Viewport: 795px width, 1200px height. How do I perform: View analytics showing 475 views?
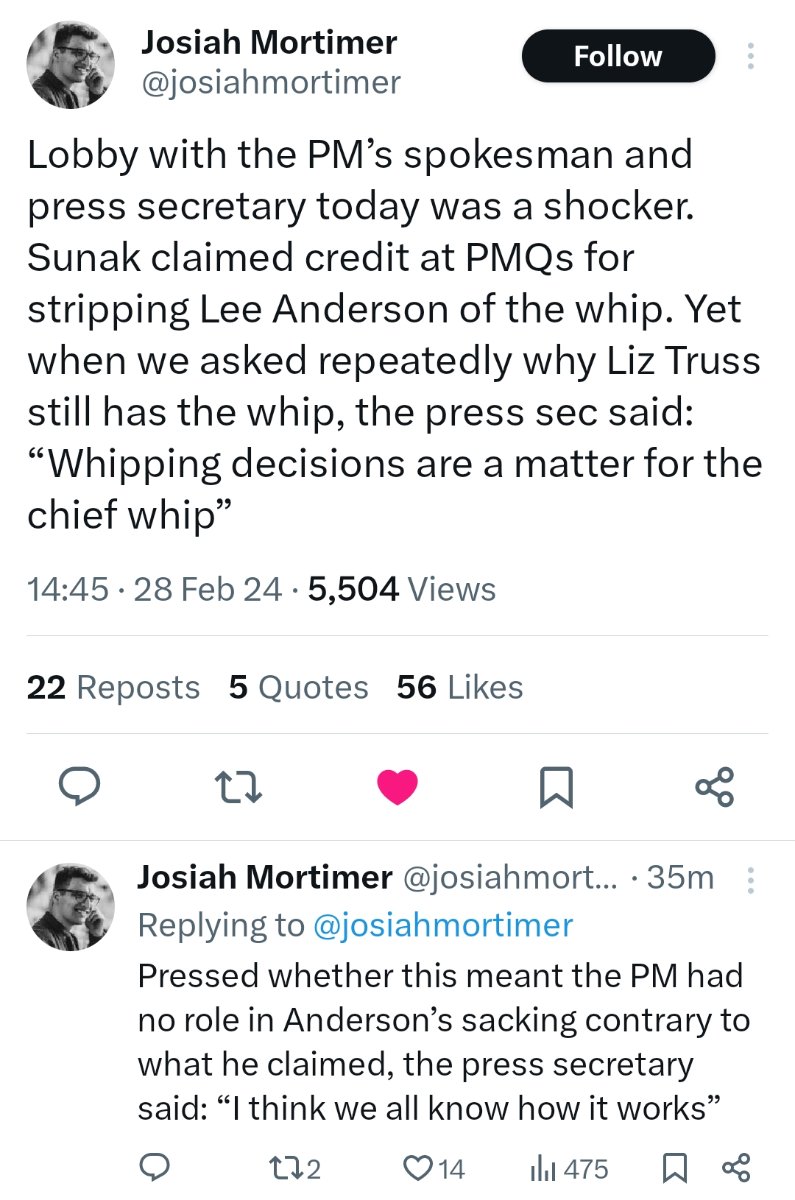tap(567, 1167)
